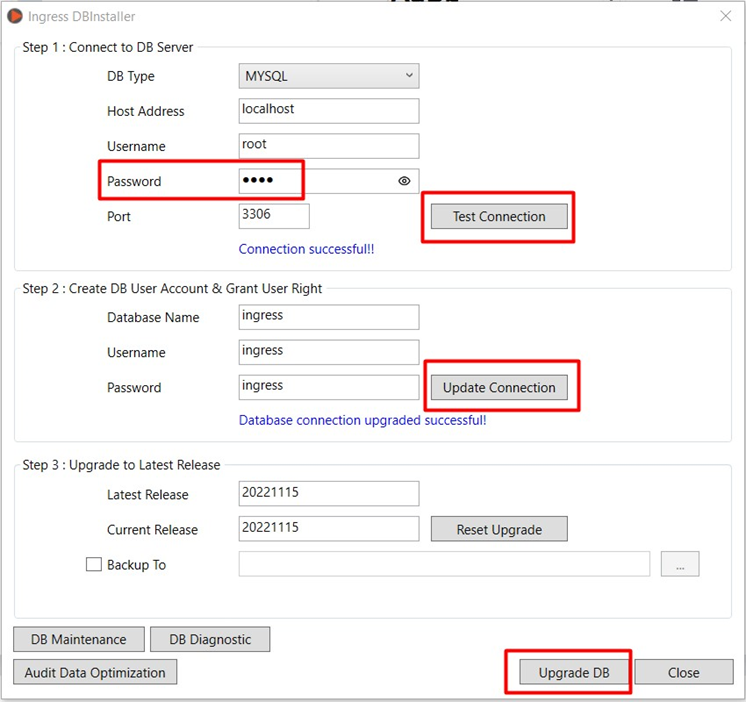Reveal password using the eye icon
Viewport: 746px width, 702px height.
point(404,181)
